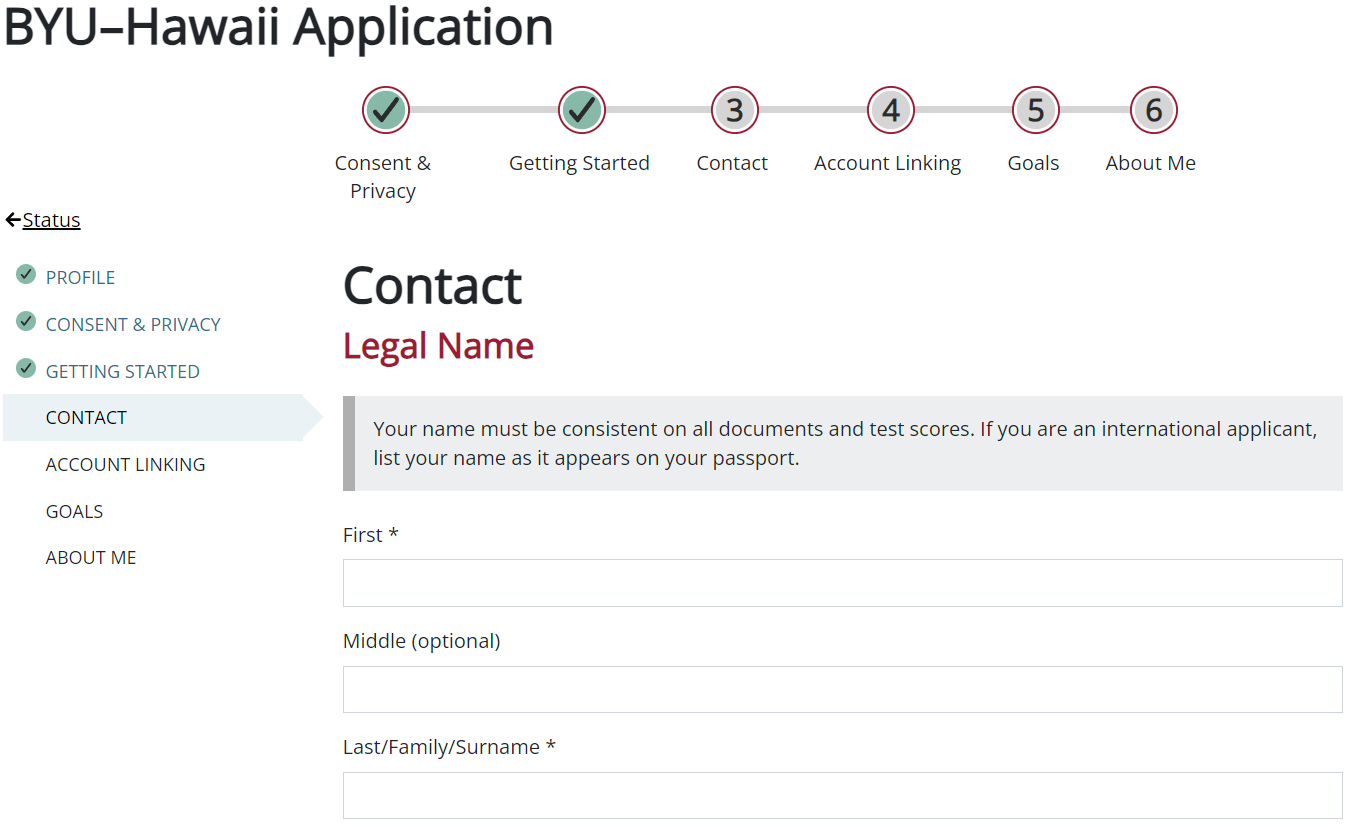1357x827 pixels.
Task: Click the Middle (optional) name input field
Action: [x=842, y=690]
